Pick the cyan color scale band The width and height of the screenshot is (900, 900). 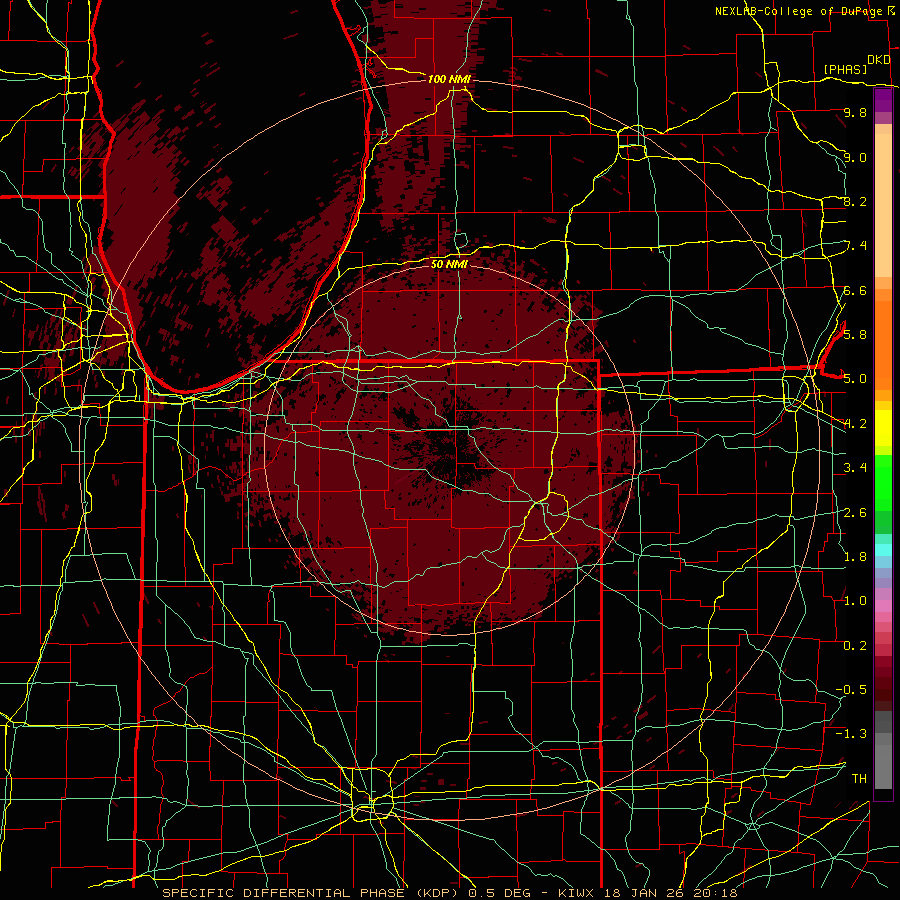point(883,550)
